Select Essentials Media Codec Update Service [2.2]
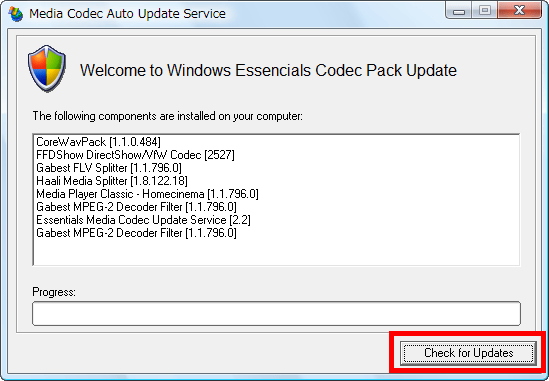 (x=143, y=220)
